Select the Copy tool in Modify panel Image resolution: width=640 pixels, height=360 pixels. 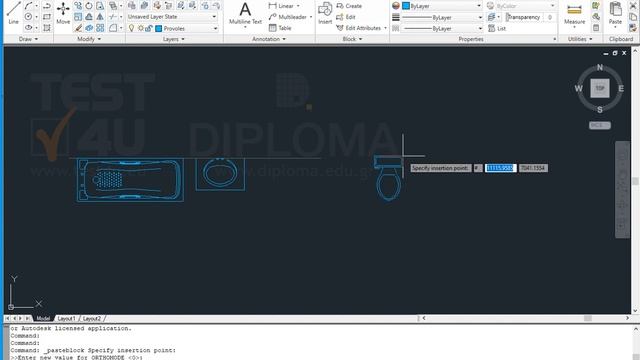point(78,6)
